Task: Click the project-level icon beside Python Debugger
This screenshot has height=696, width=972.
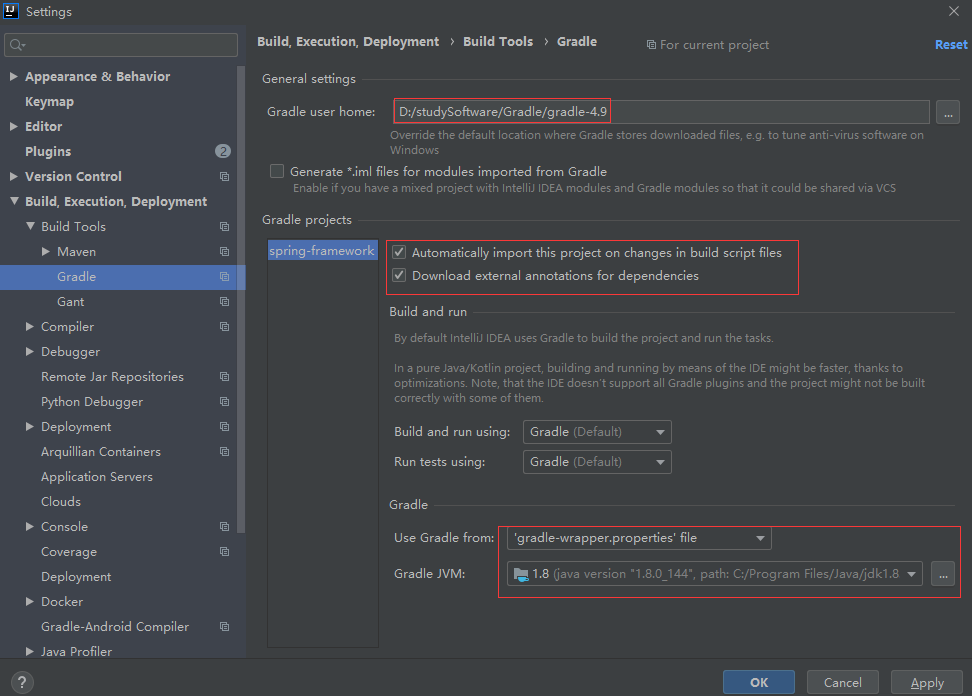Action: pyautogui.click(x=224, y=402)
